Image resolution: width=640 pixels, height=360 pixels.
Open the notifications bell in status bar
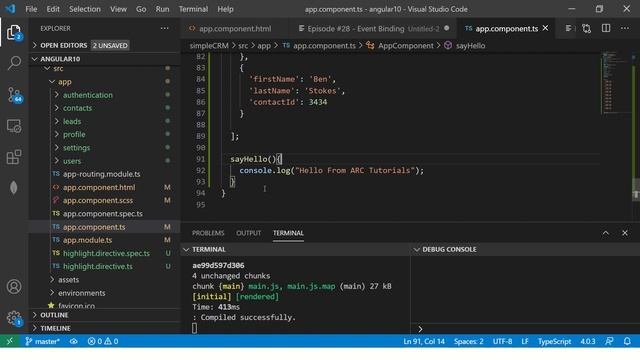(x=627, y=341)
